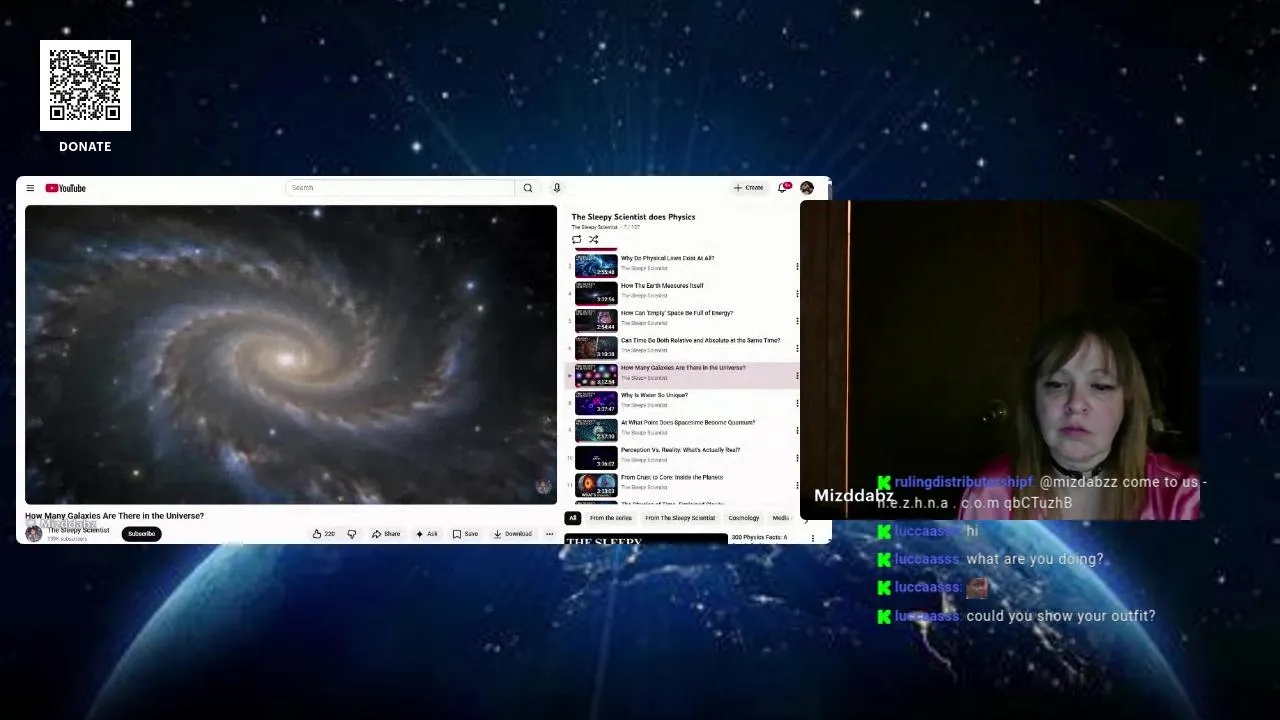Play 'Why Do Physical Laws Exist At All?'
The height and width of the screenshot is (720, 1280).
pyautogui.click(x=667, y=258)
